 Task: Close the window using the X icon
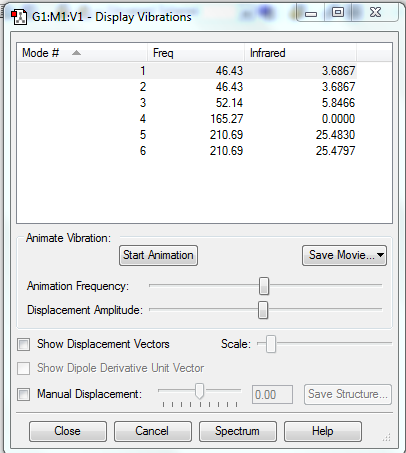[x=375, y=13]
